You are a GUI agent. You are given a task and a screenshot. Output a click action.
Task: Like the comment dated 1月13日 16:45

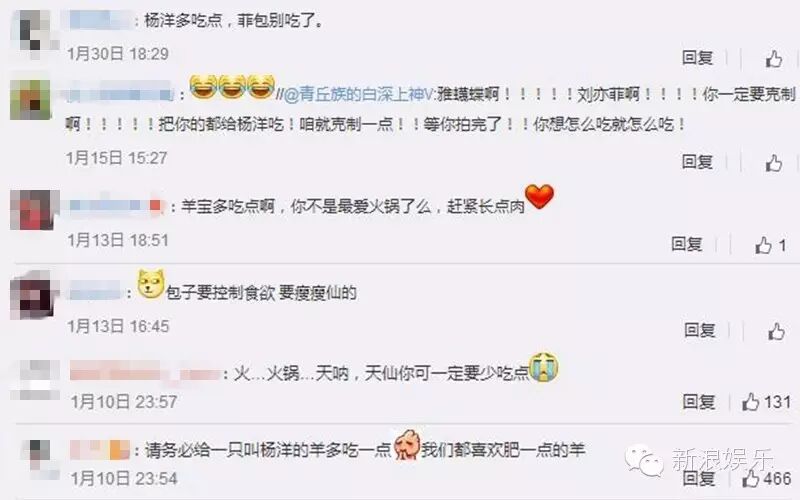click(776, 331)
